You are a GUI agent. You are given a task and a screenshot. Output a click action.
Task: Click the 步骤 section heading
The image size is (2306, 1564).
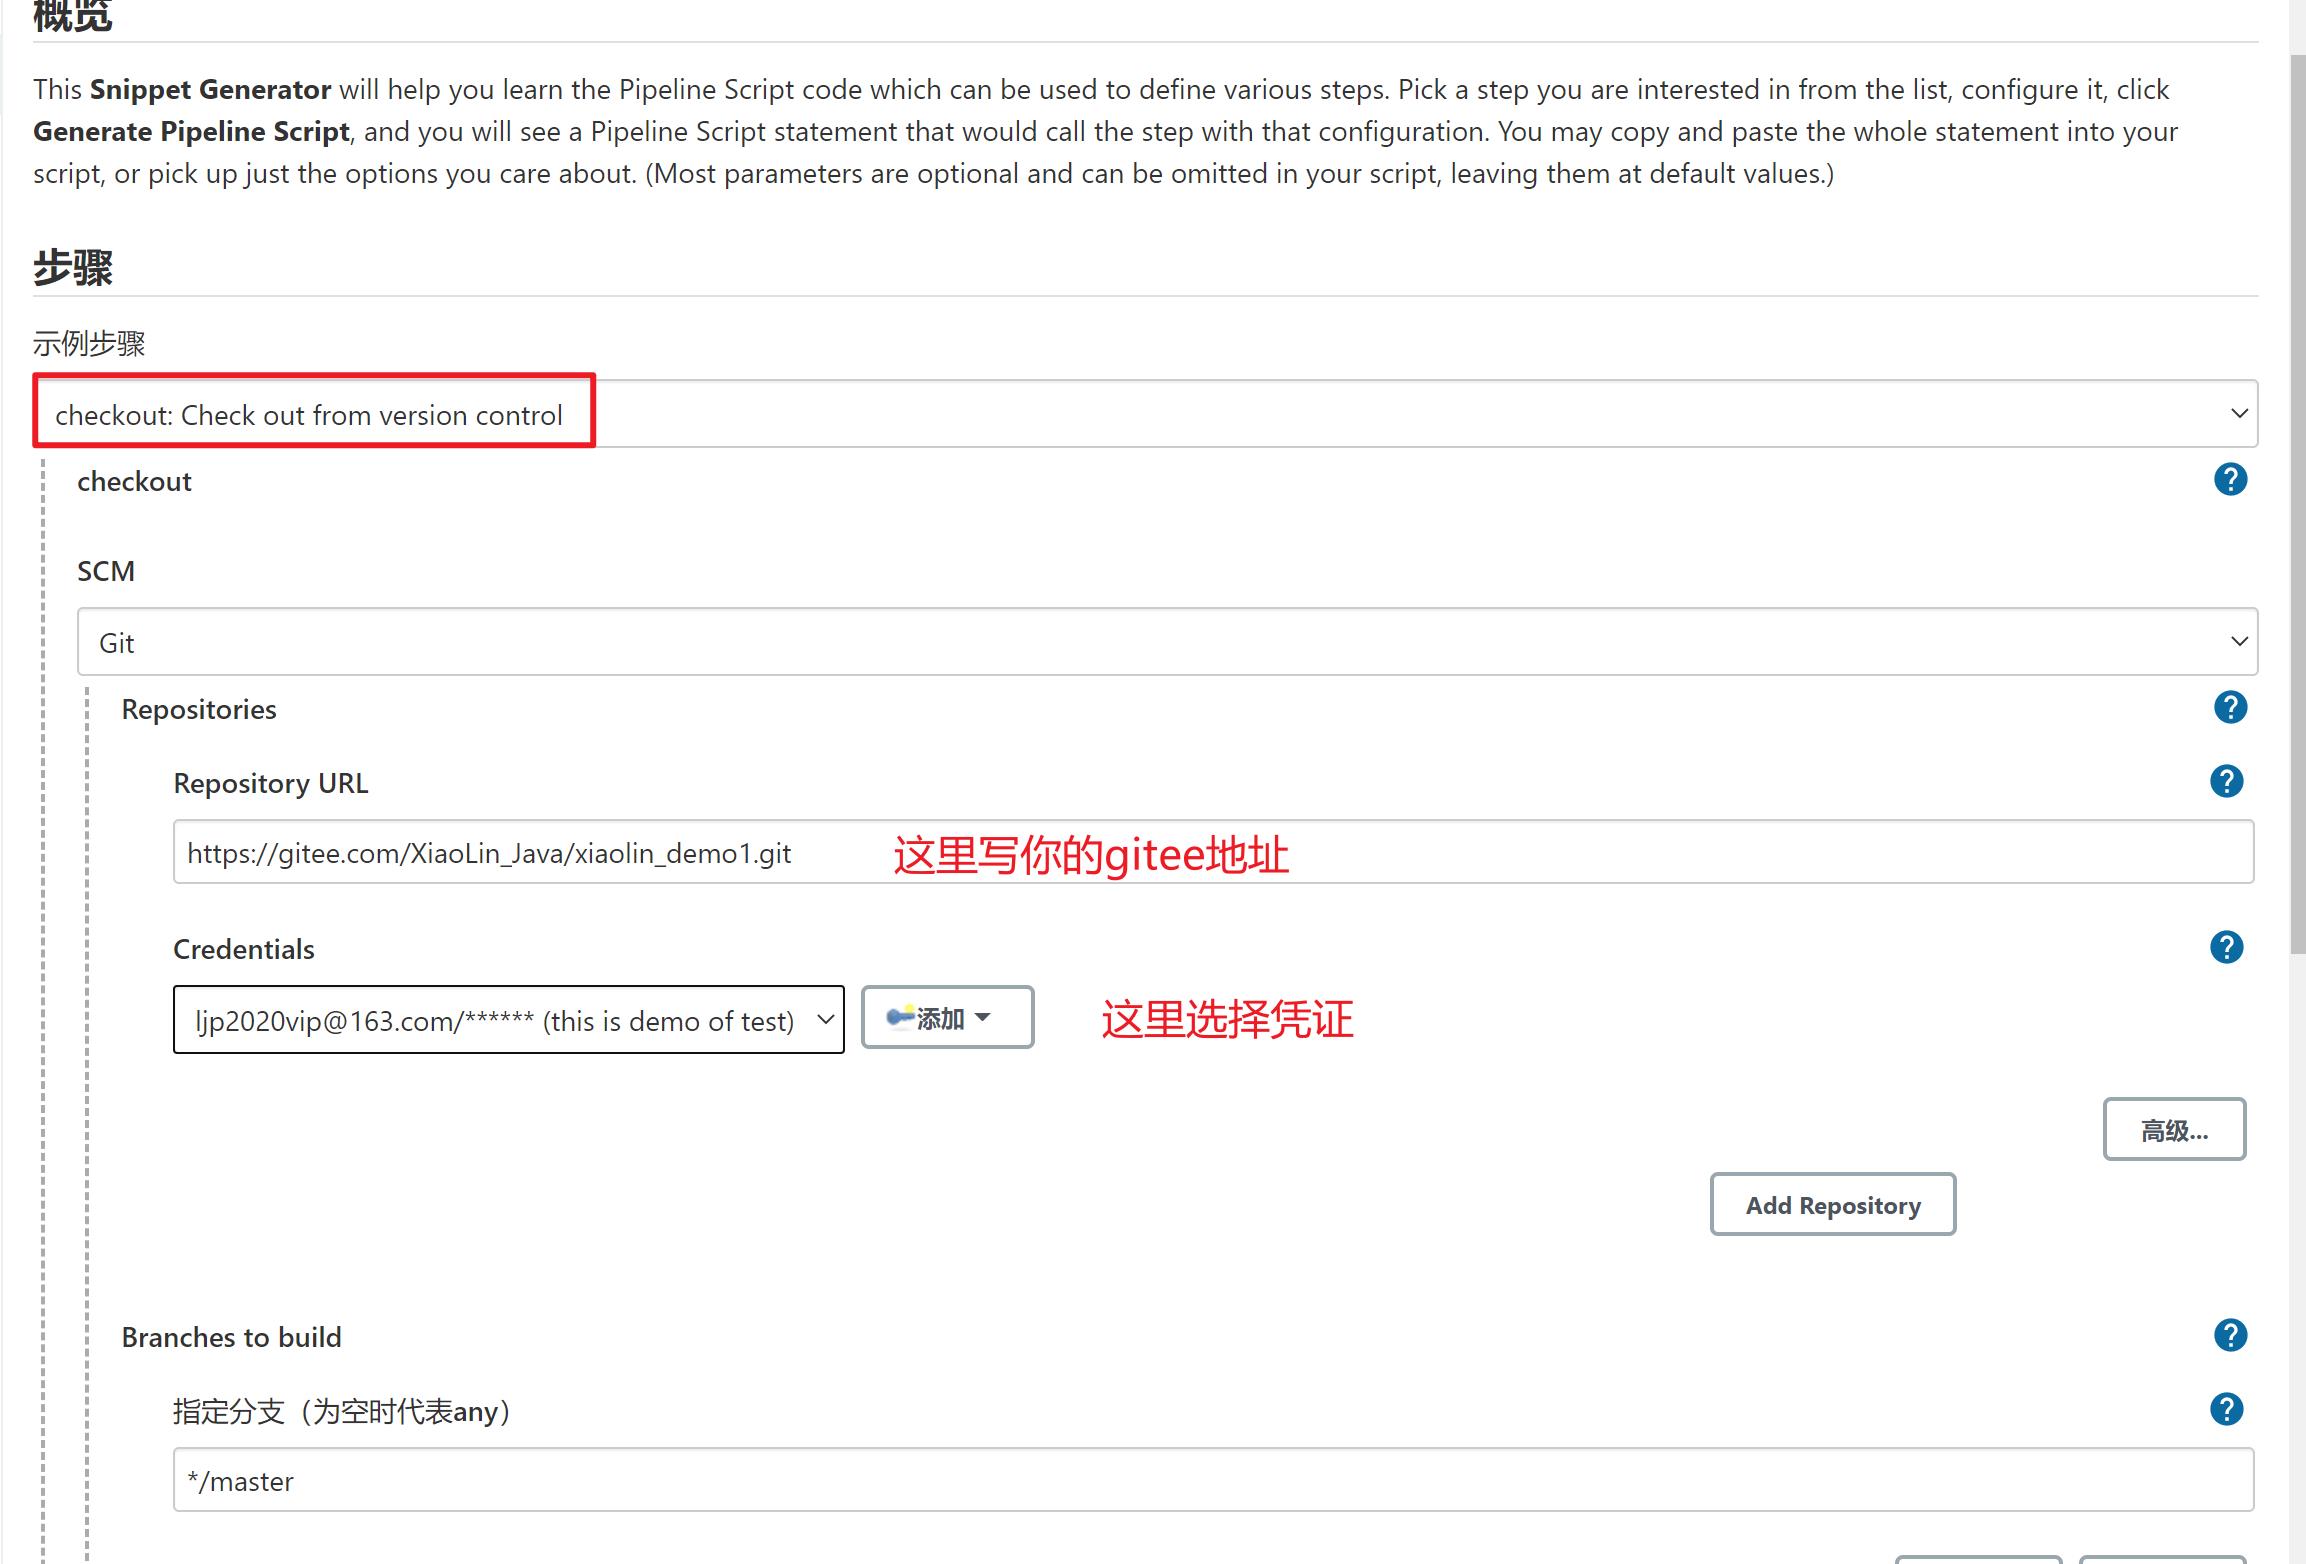tap(73, 268)
